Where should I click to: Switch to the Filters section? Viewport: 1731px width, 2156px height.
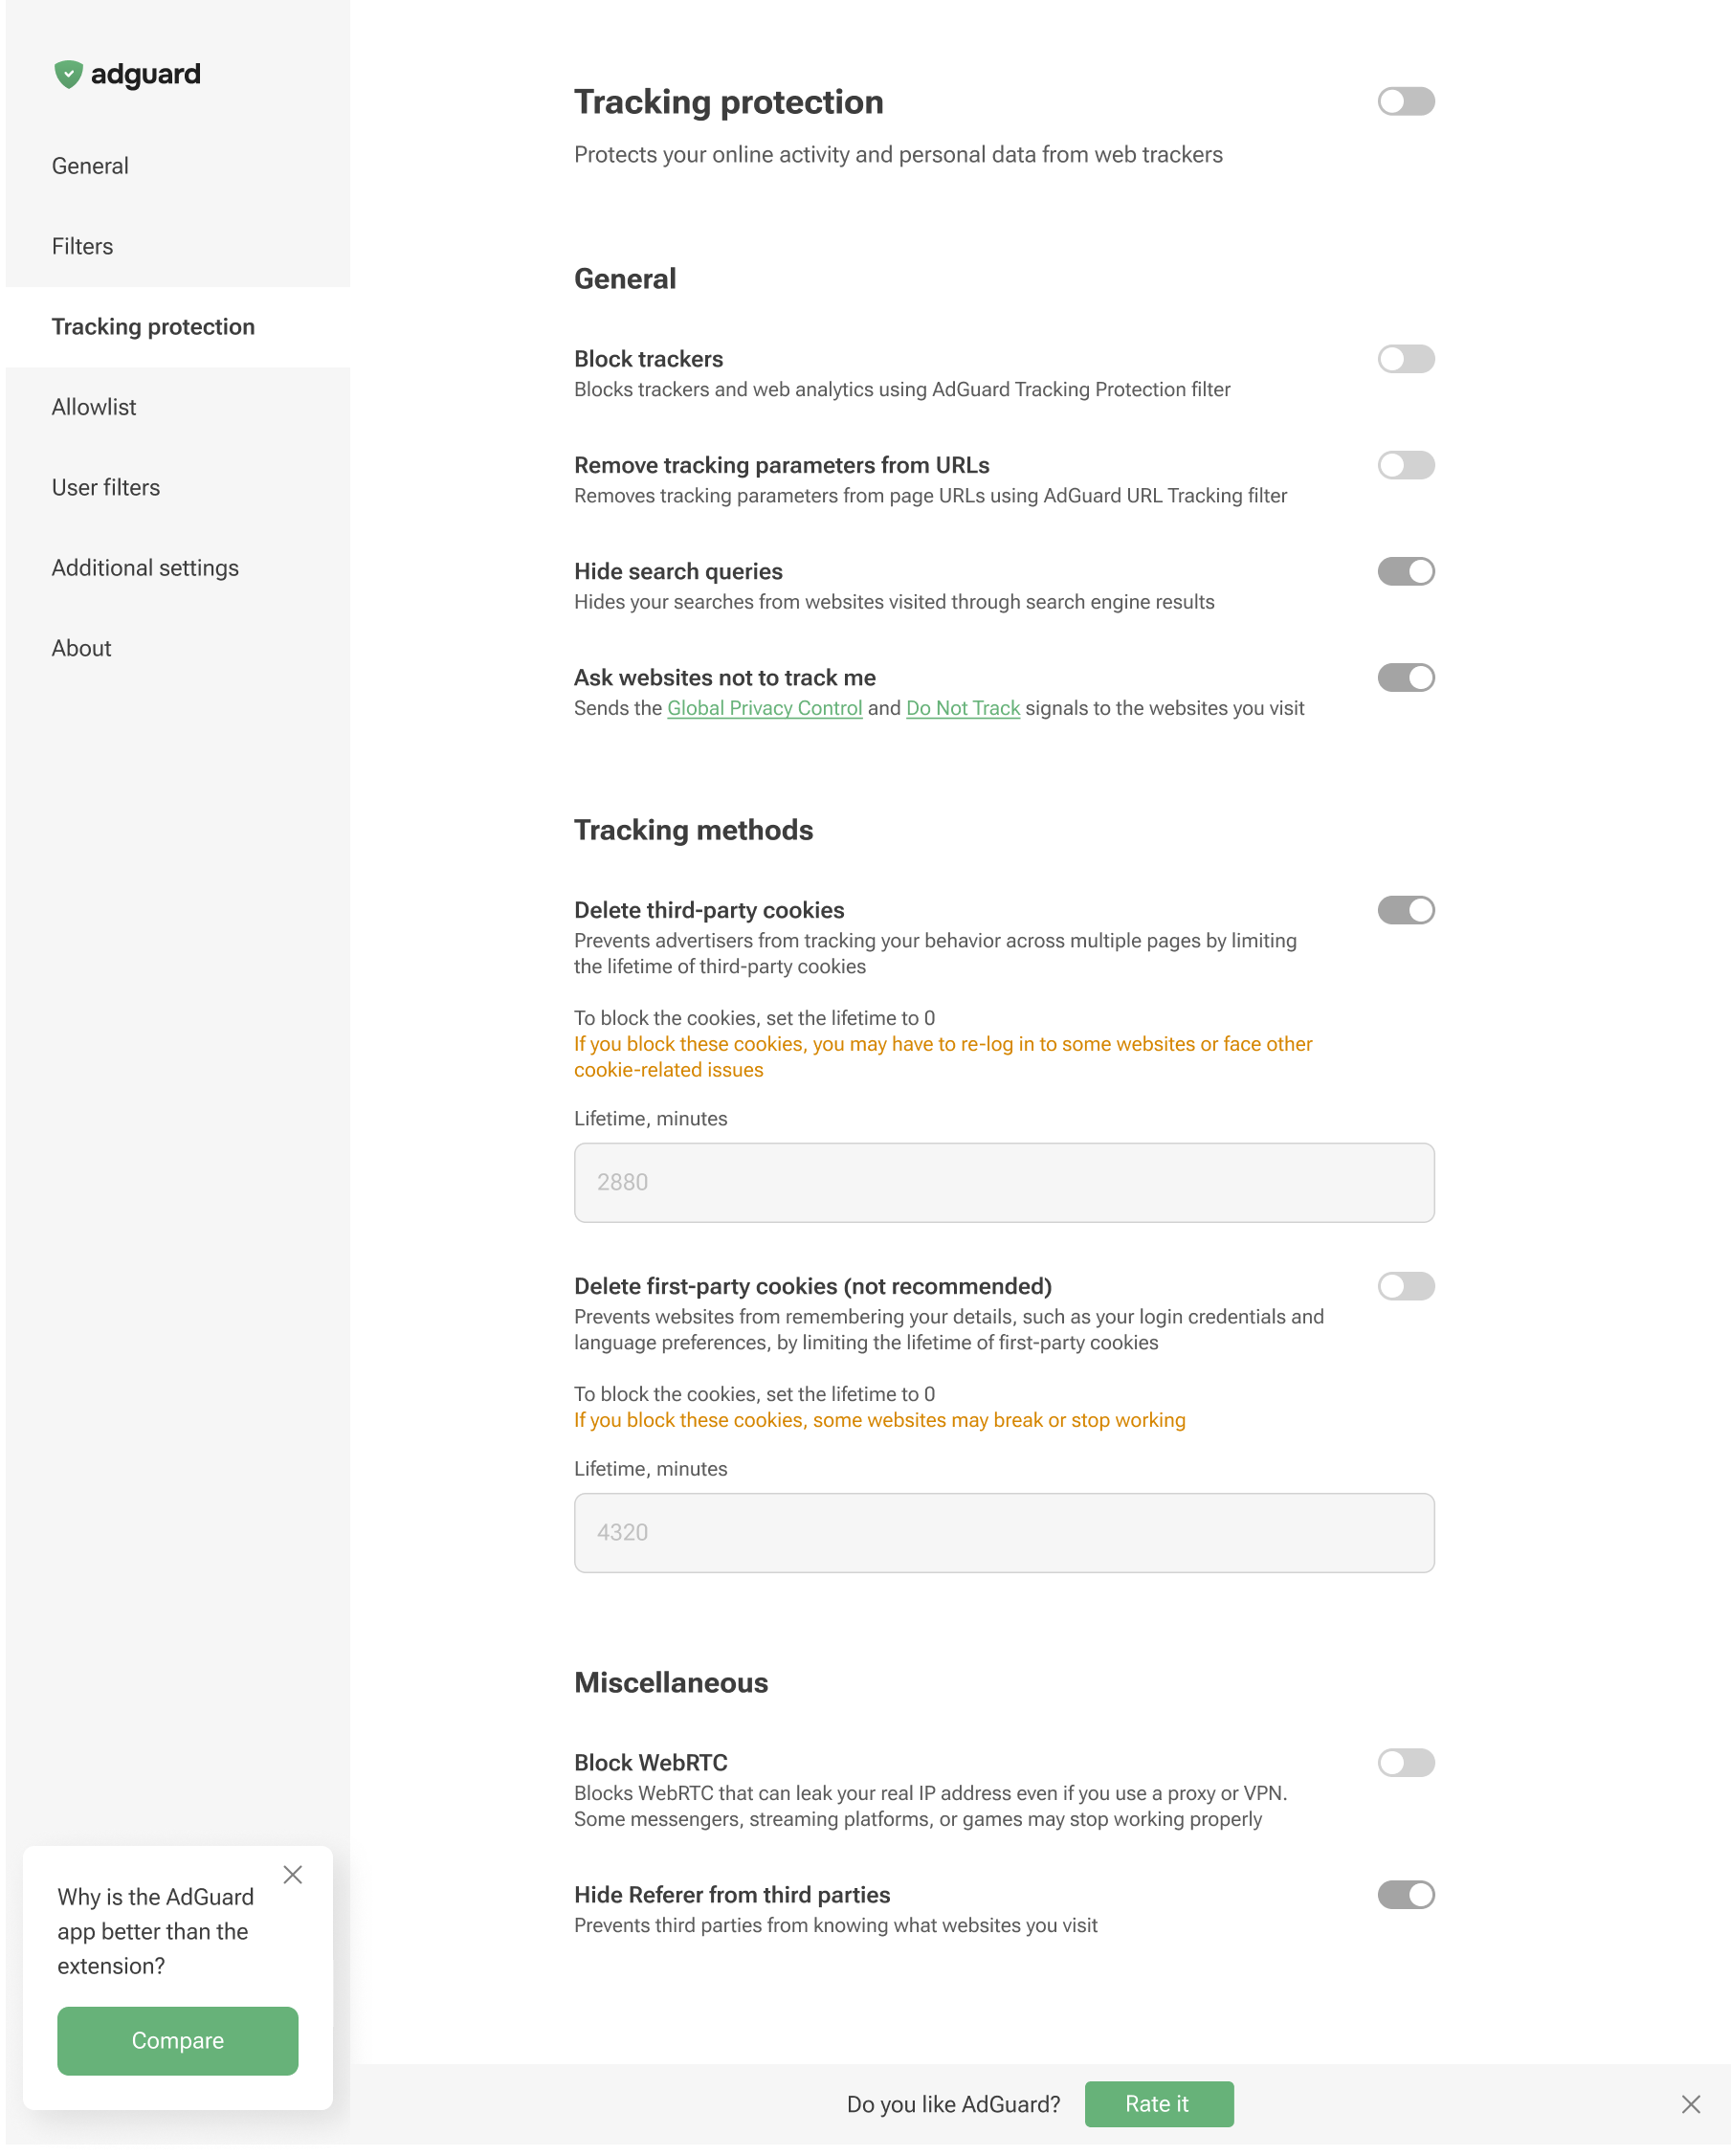pos(82,246)
